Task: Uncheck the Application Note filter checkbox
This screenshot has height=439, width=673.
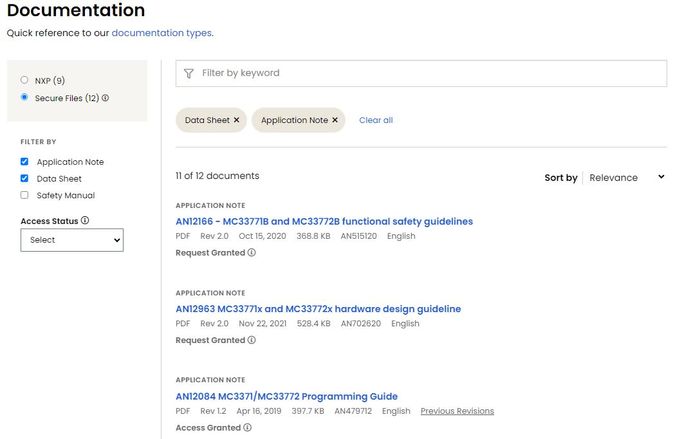Action: coord(25,162)
